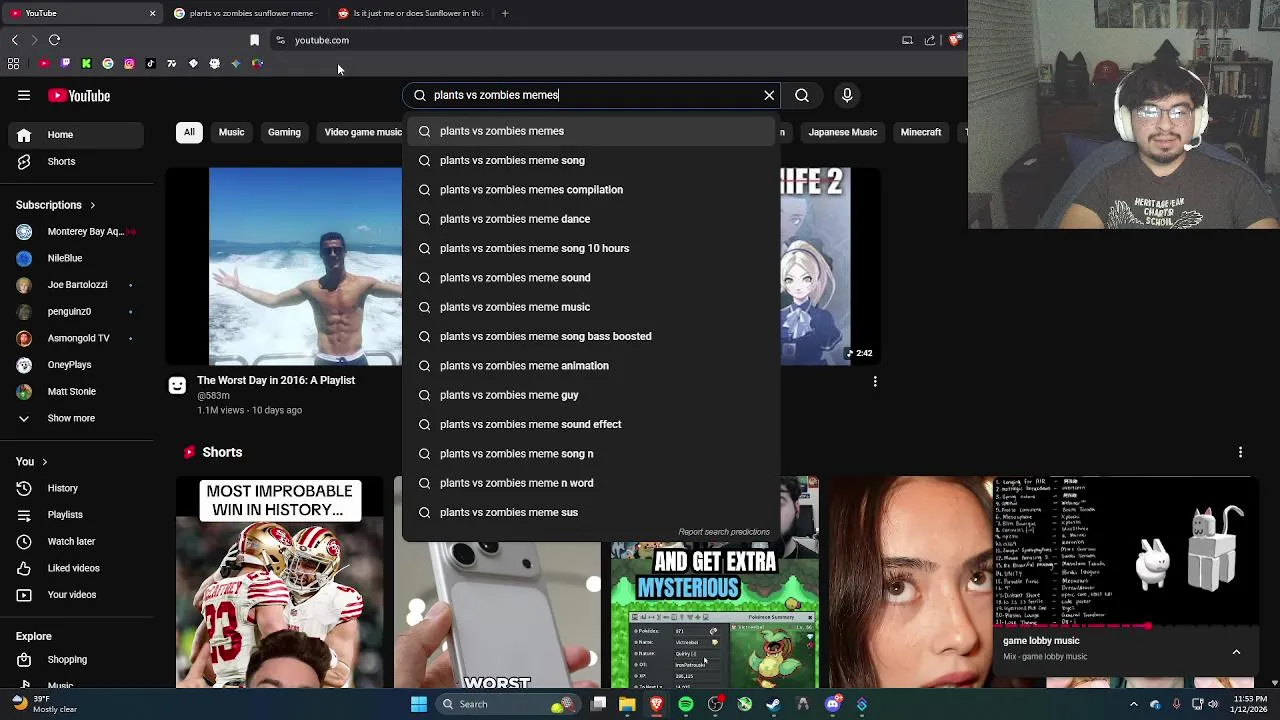Bookmark this page with the bookmark icon
The image size is (1280, 720).
pyautogui.click(x=254, y=40)
